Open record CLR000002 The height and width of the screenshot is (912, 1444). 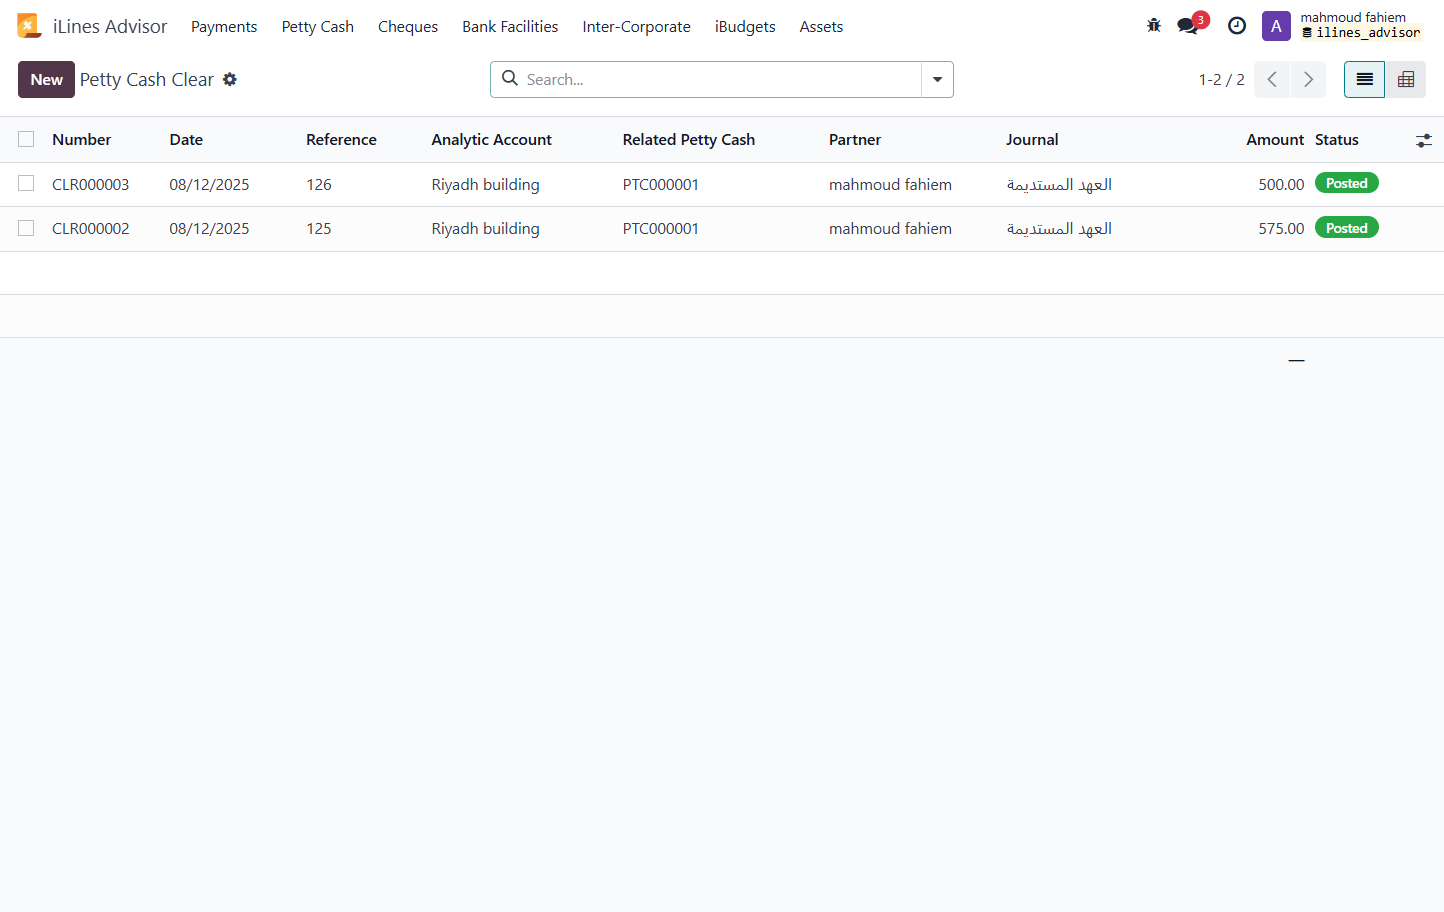coord(91,228)
